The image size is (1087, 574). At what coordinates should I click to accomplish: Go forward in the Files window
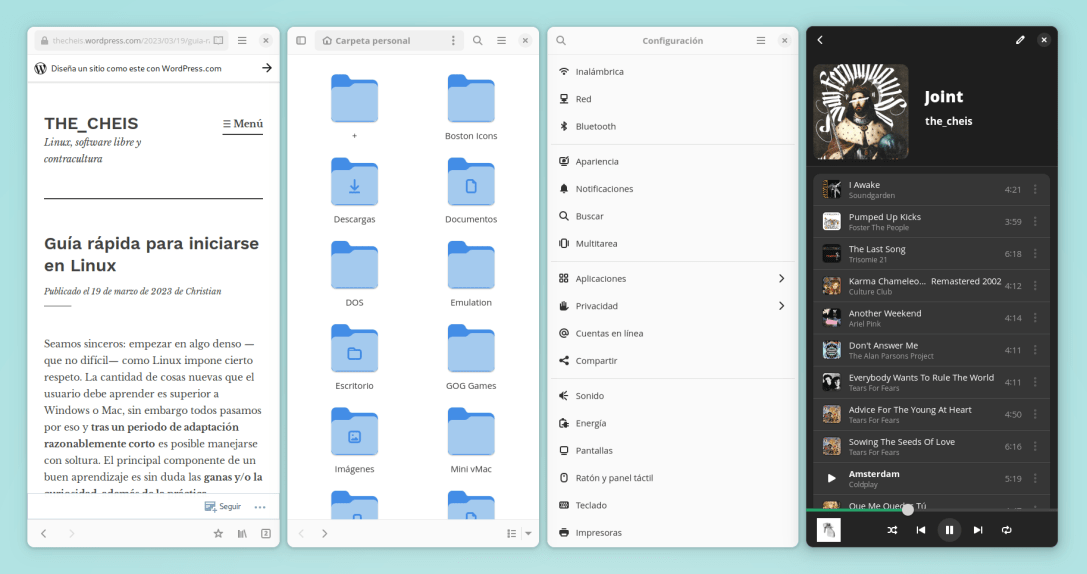click(x=324, y=533)
